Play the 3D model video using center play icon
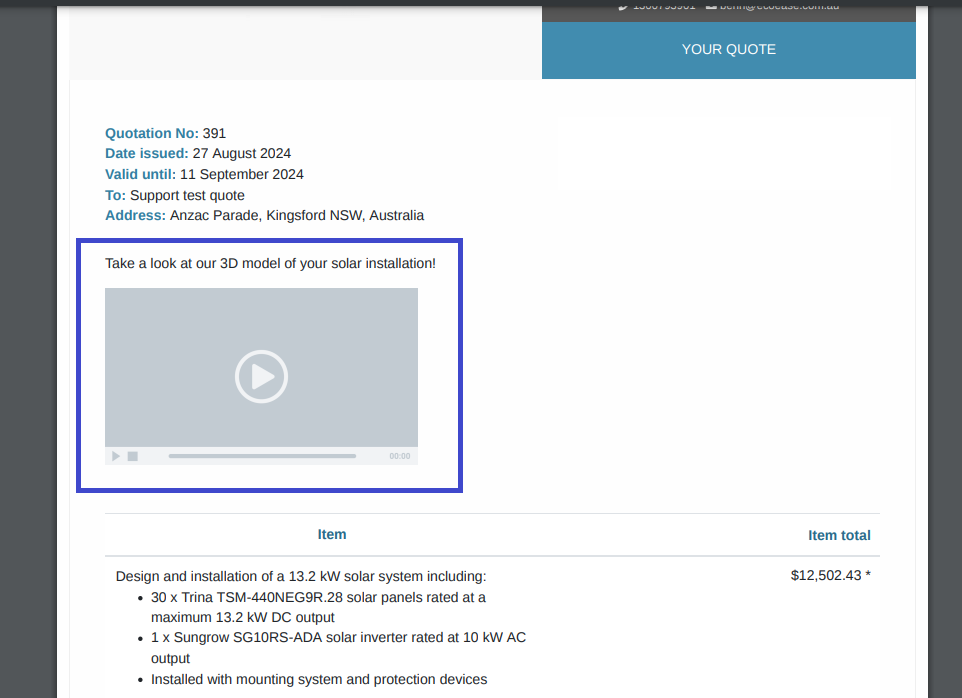This screenshot has height=698, width=962. point(261,377)
